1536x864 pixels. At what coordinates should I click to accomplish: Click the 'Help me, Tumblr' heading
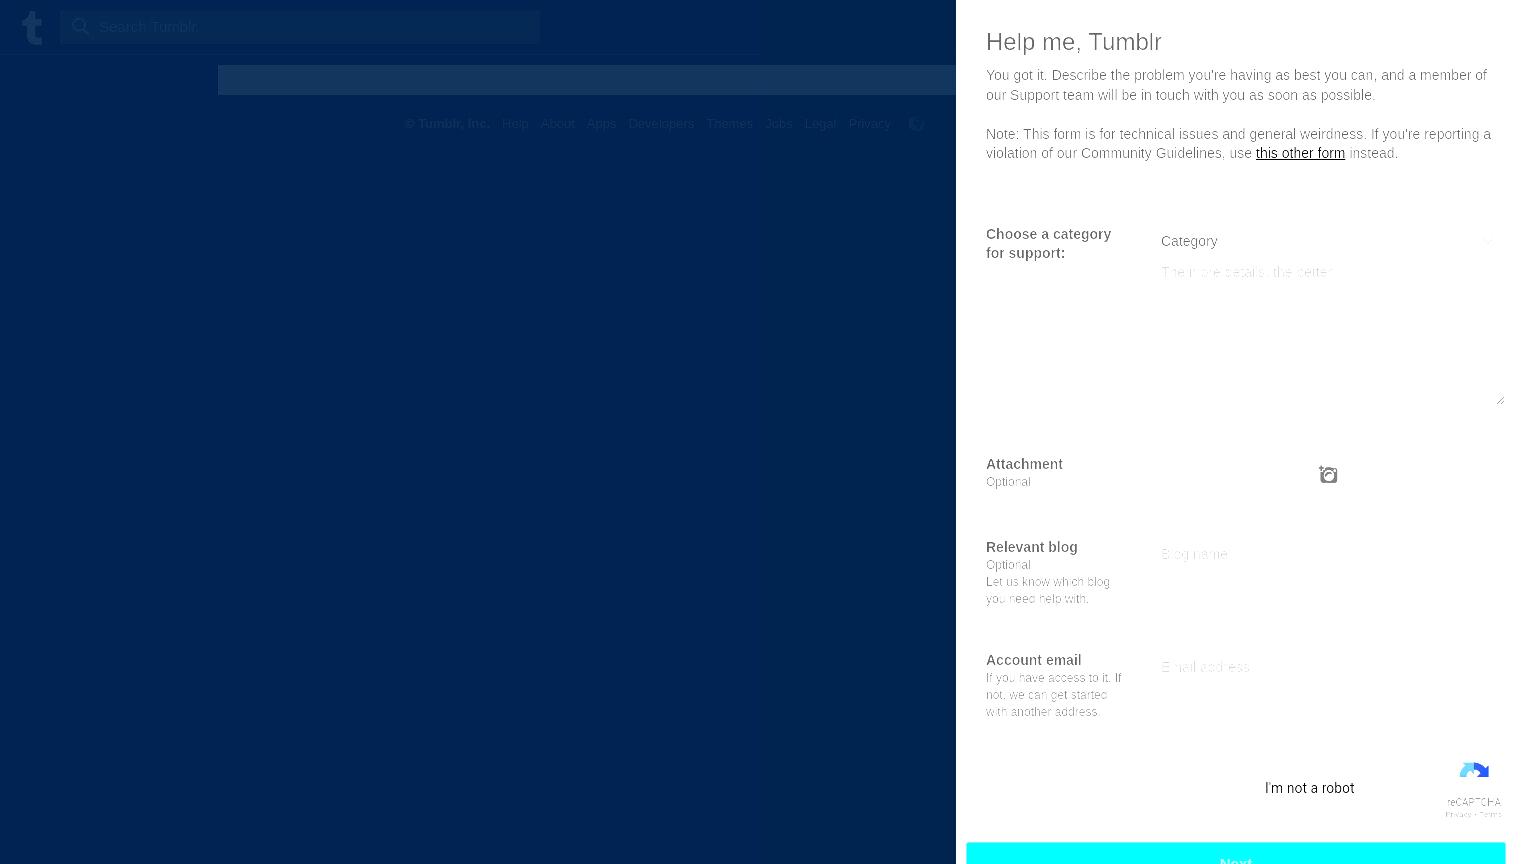(x=1074, y=42)
